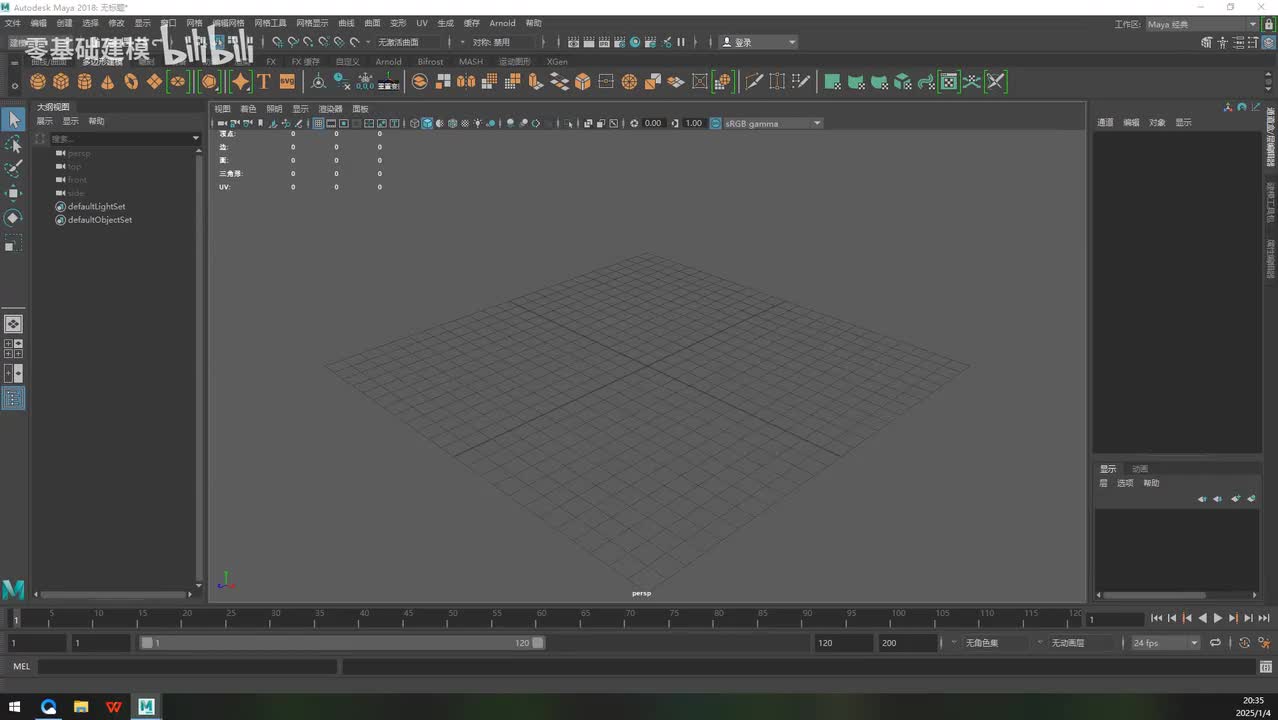Toggle the viewport grid display button
1278x720 pixels.
(x=318, y=124)
